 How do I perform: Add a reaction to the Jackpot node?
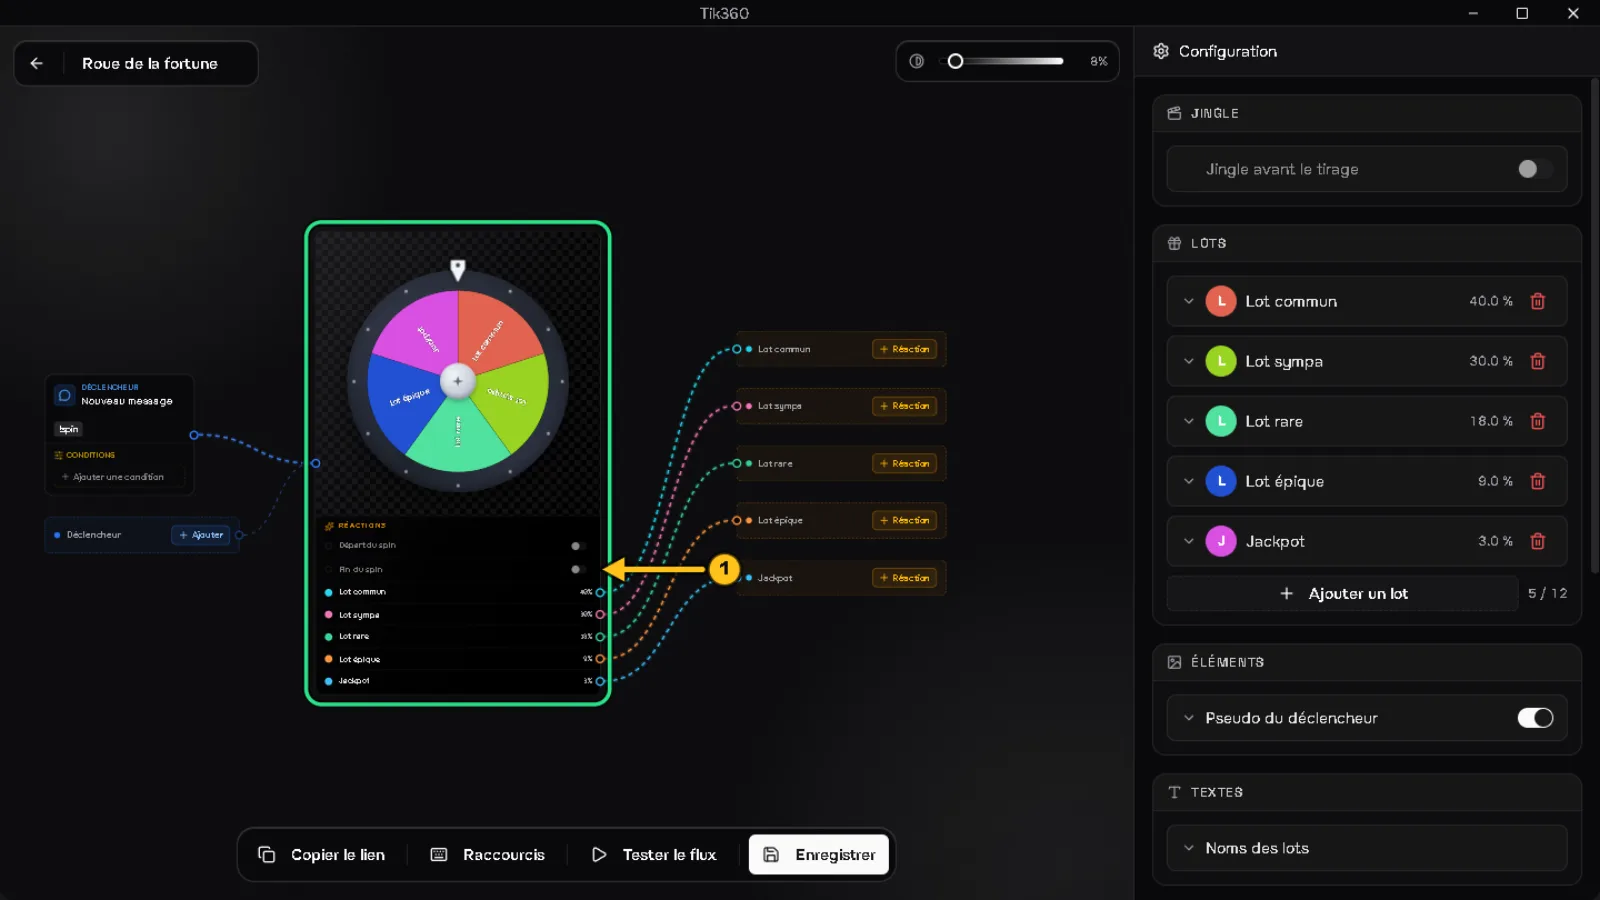point(905,578)
